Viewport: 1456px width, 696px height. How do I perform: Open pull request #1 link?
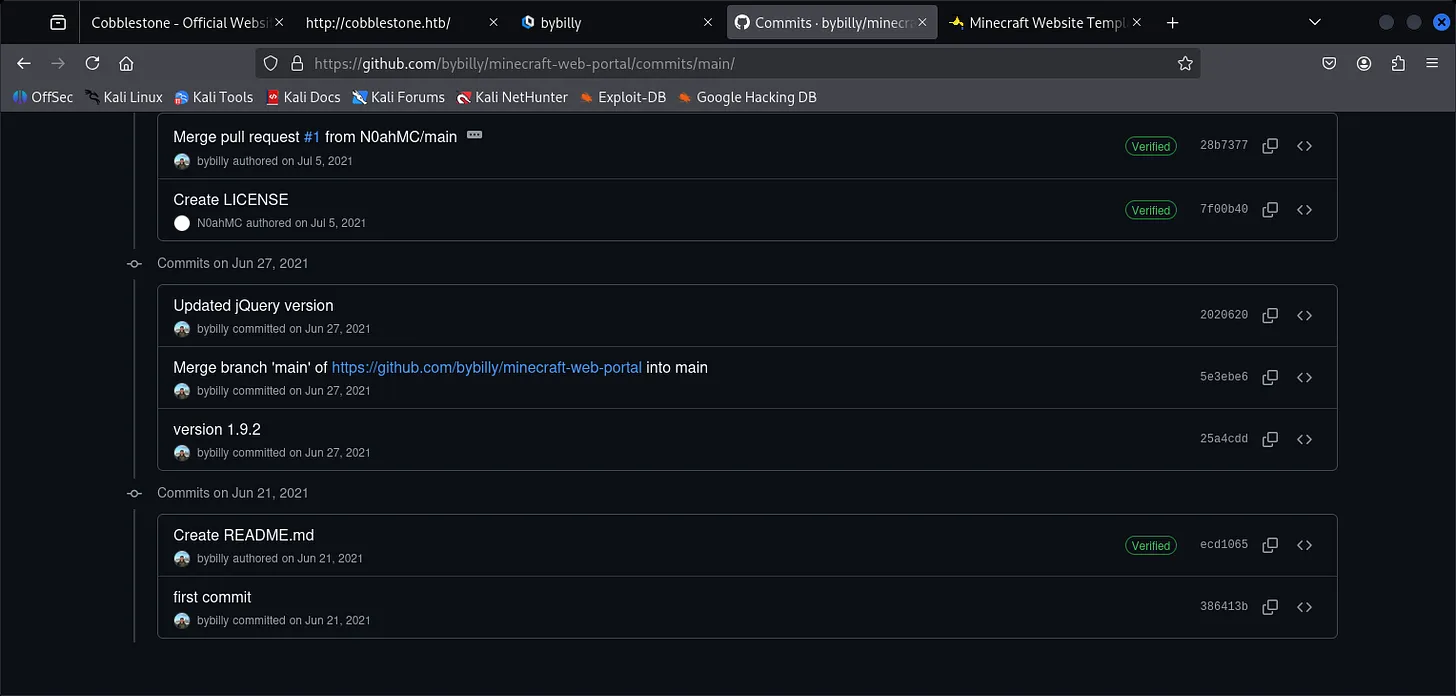point(312,137)
